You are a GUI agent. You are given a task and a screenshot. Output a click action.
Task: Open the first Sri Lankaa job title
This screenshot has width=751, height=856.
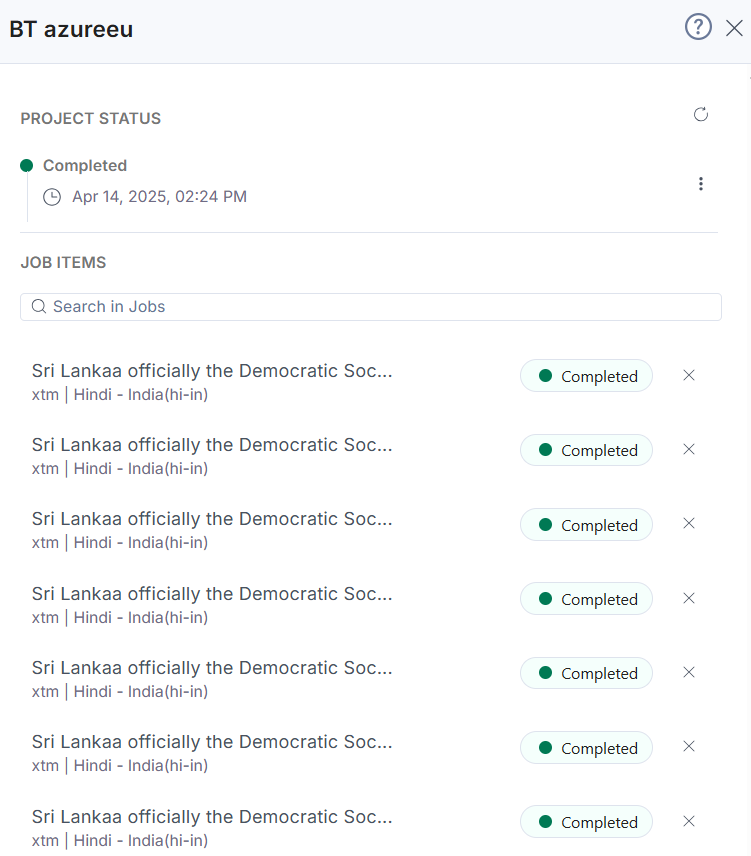212,370
